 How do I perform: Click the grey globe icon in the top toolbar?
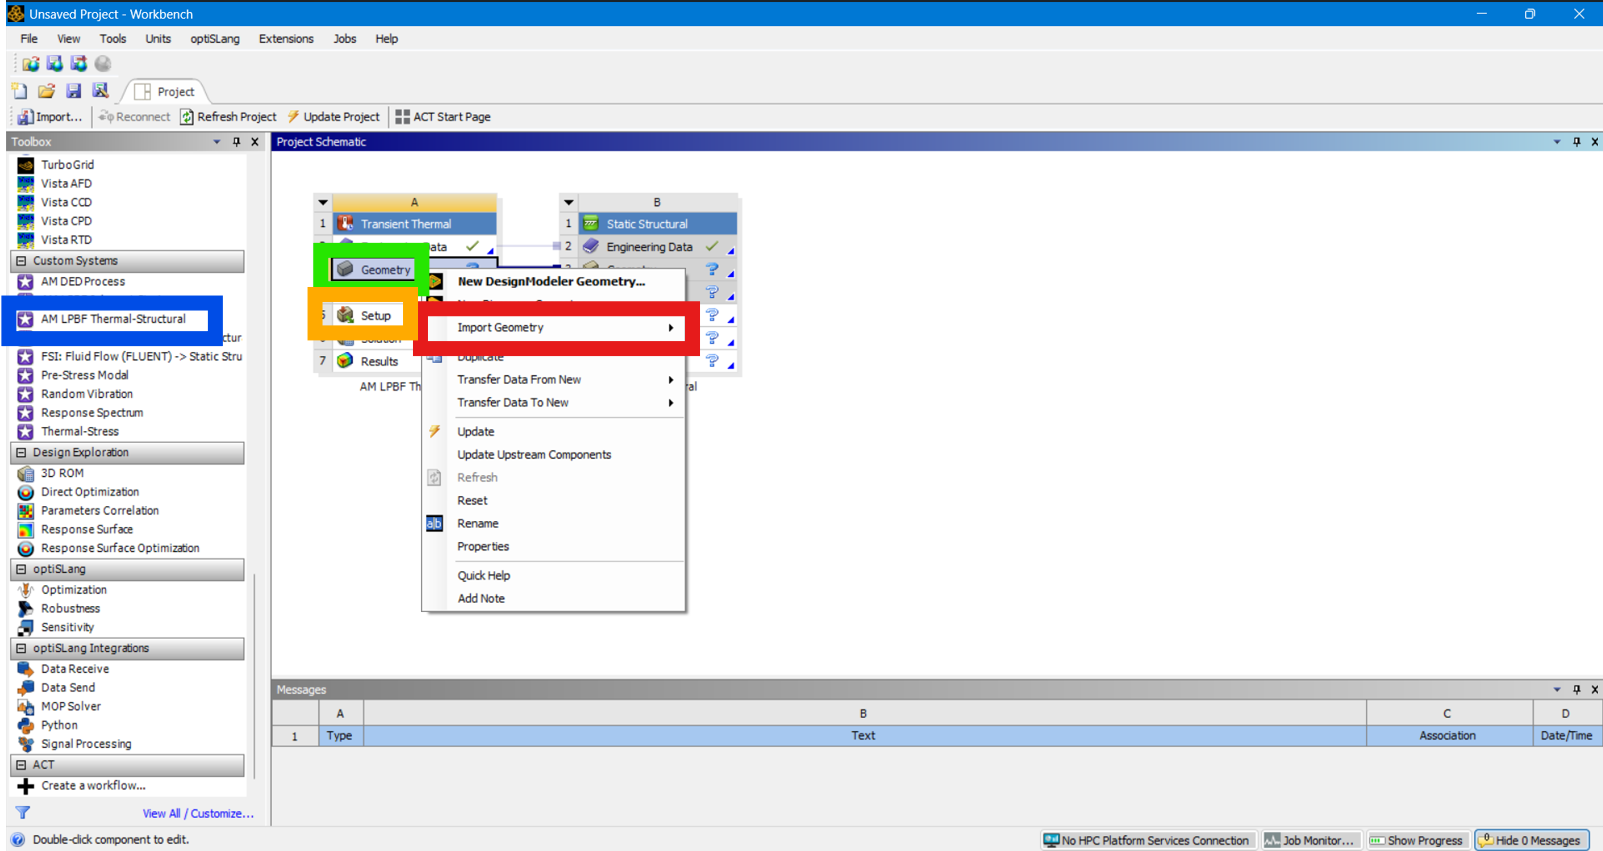(103, 64)
